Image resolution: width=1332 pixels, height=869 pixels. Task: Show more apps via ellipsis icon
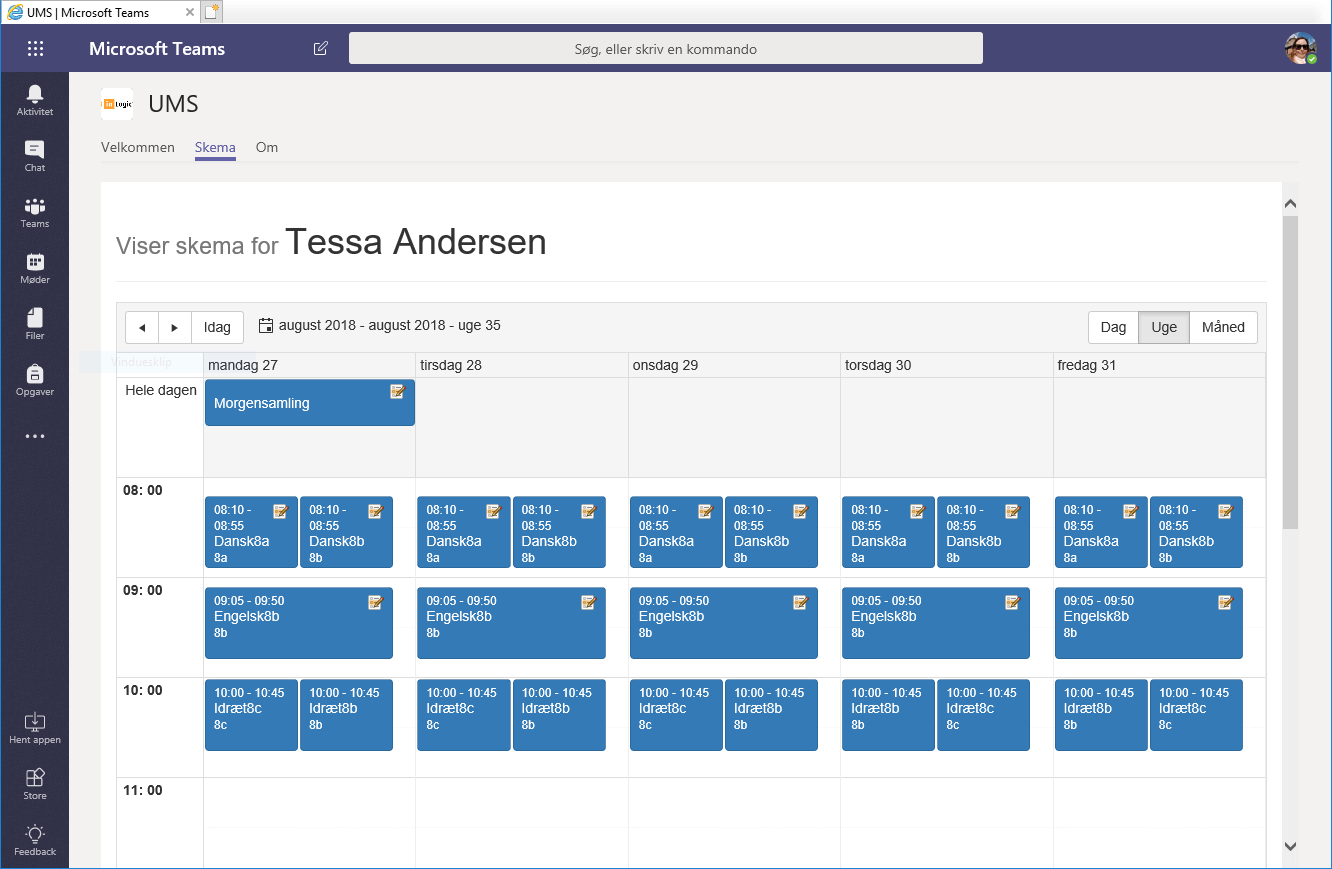[x=35, y=437]
